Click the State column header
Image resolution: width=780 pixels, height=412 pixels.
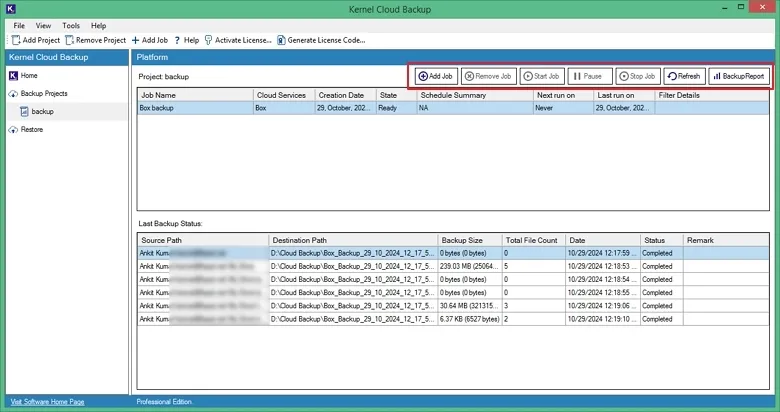[396, 95]
